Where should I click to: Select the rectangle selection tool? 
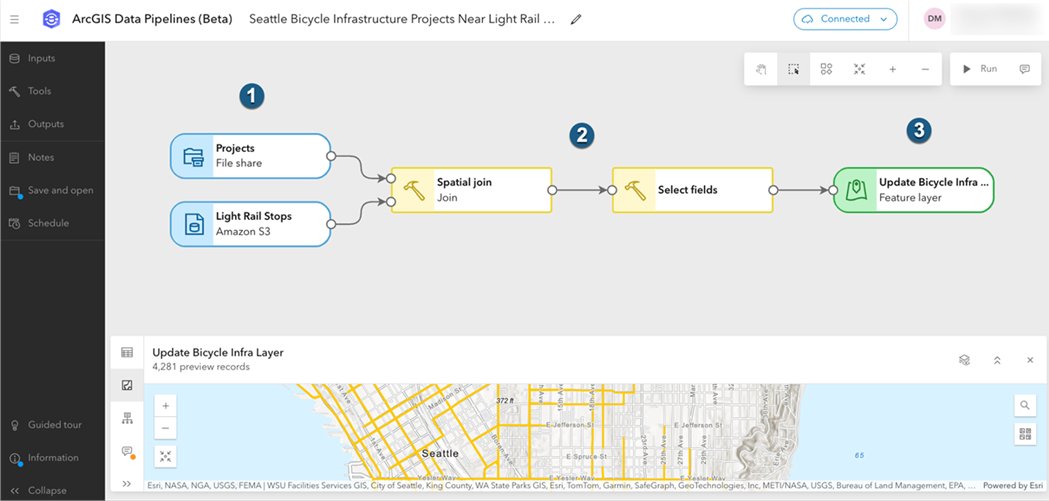pyautogui.click(x=793, y=69)
